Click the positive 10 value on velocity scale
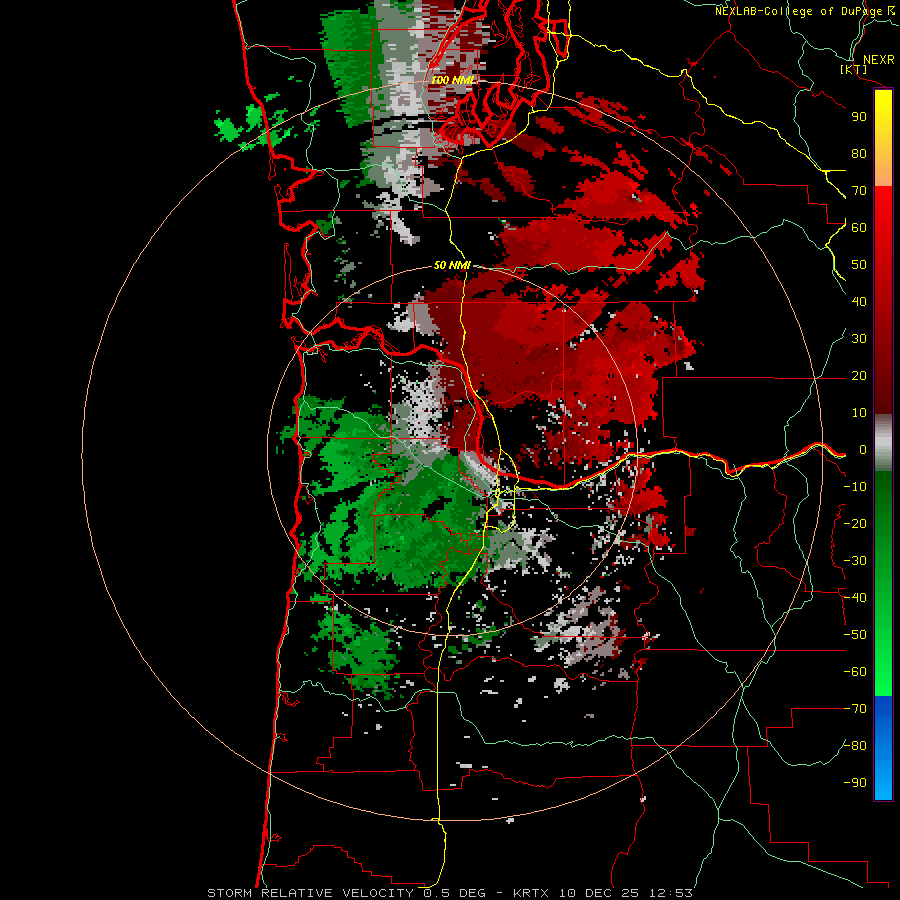 pos(859,413)
